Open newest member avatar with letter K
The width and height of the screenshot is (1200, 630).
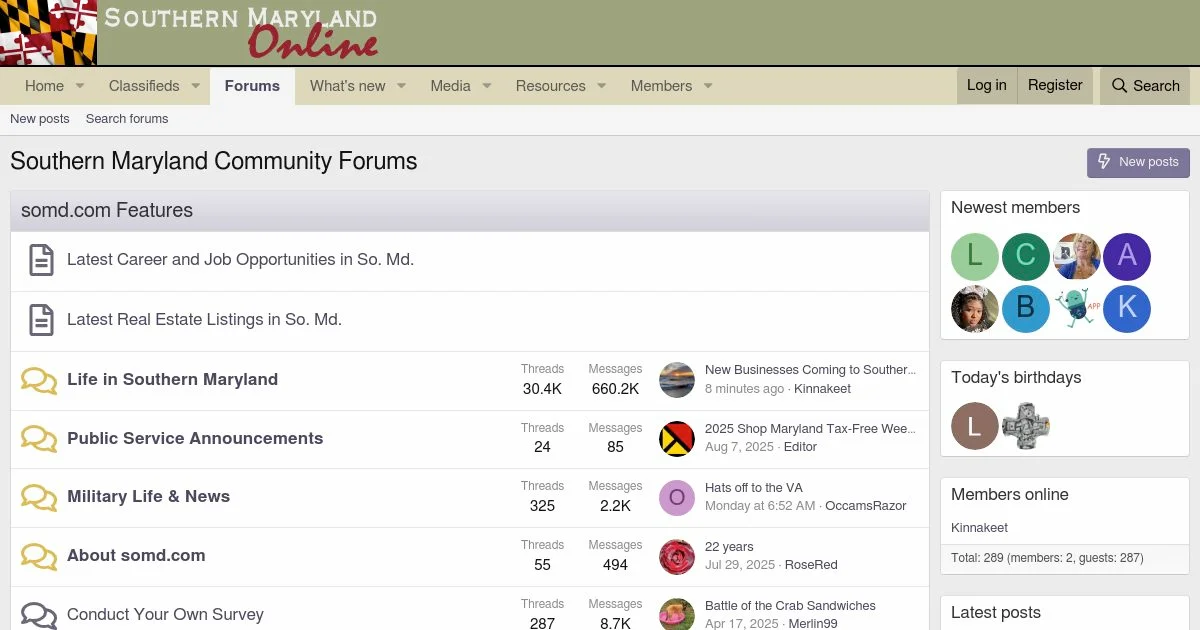[1127, 309]
